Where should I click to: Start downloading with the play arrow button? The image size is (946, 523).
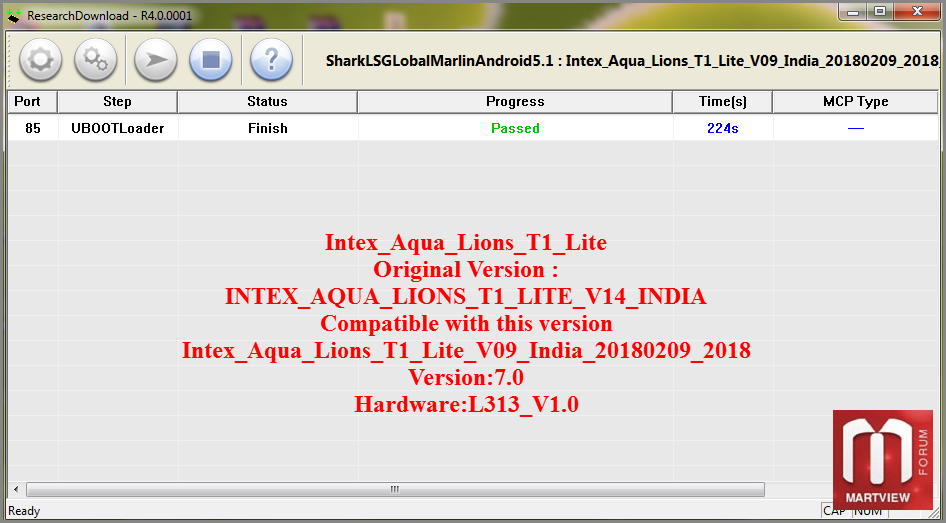[156, 60]
